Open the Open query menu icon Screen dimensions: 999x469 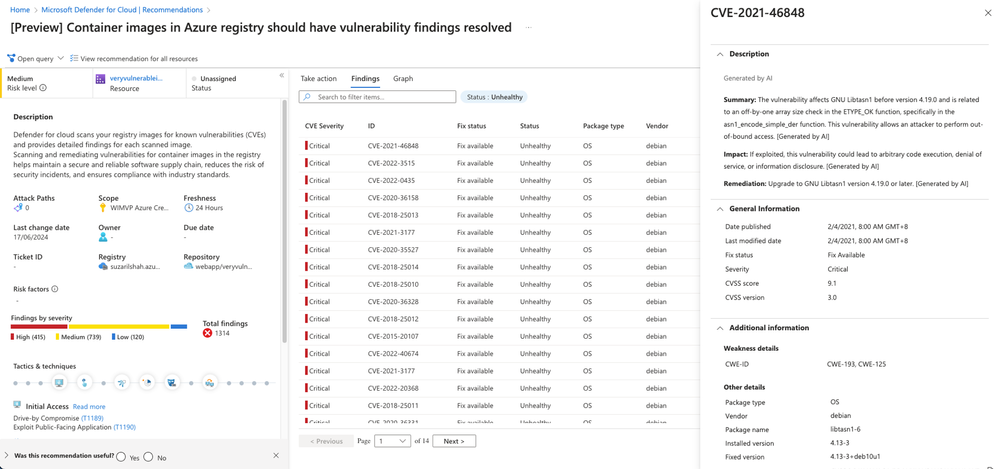(x=11, y=59)
